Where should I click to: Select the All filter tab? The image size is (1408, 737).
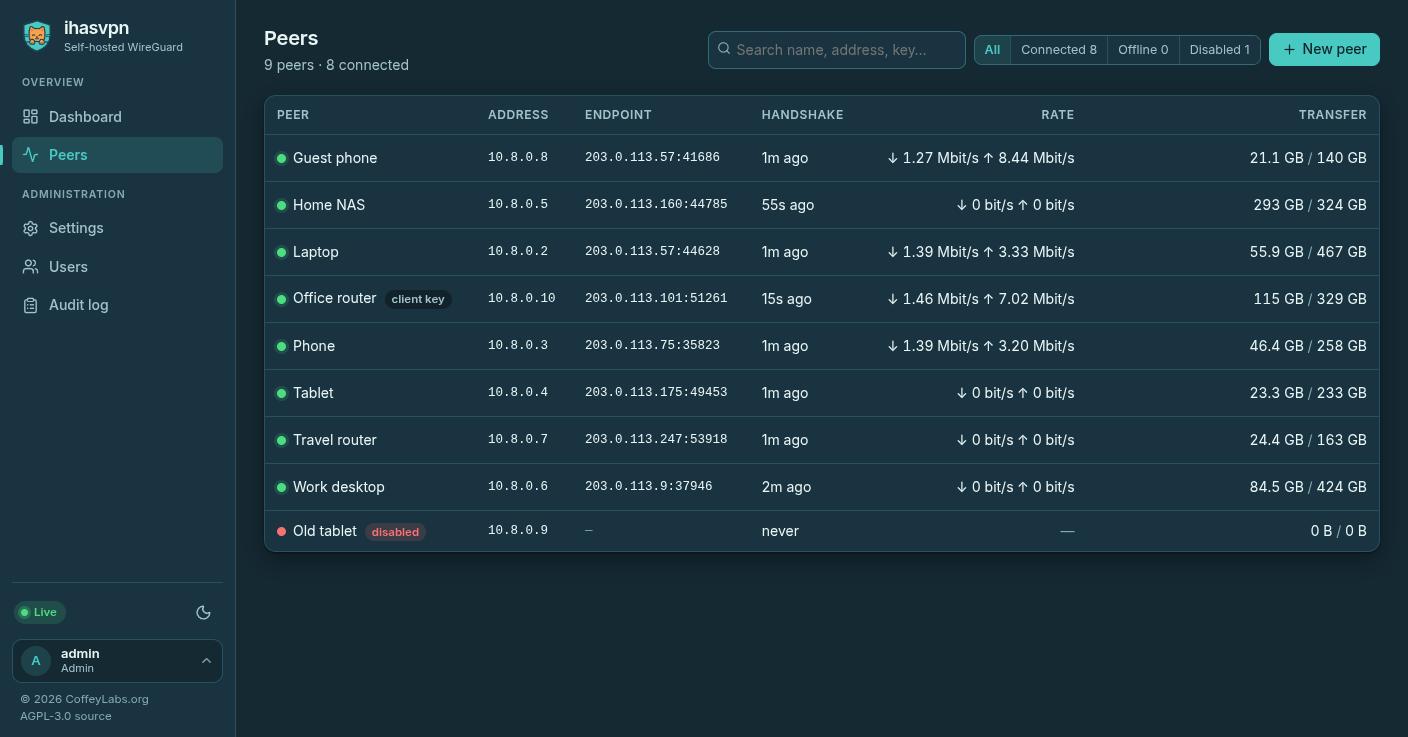tap(992, 50)
